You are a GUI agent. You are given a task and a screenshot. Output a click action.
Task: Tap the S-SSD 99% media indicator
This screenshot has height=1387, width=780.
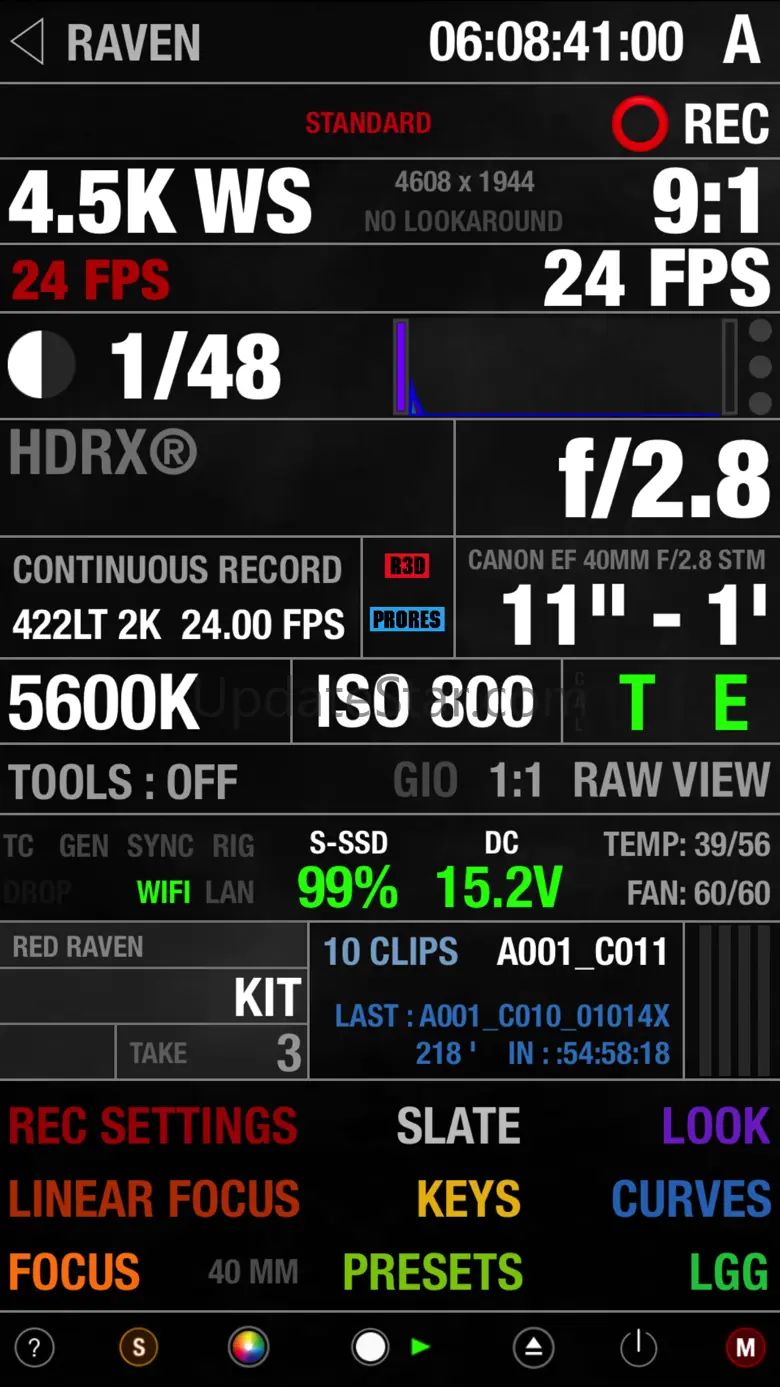pyautogui.click(x=348, y=871)
